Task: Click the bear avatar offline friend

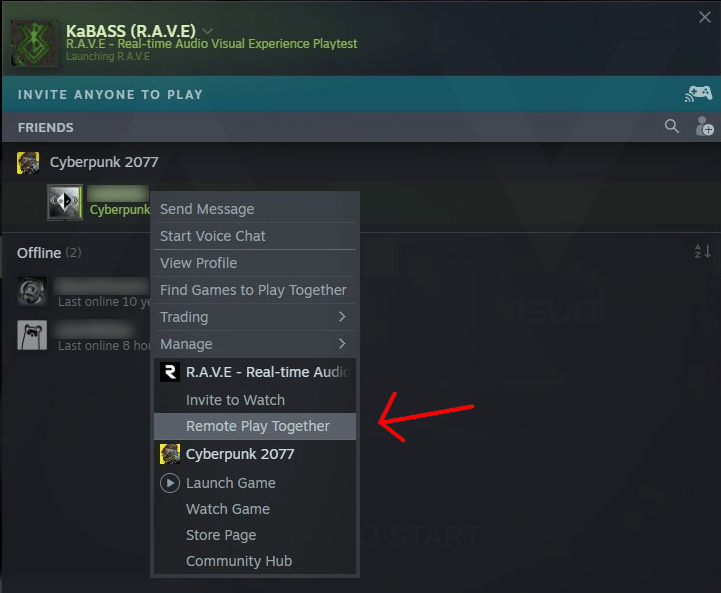Action: [x=32, y=335]
